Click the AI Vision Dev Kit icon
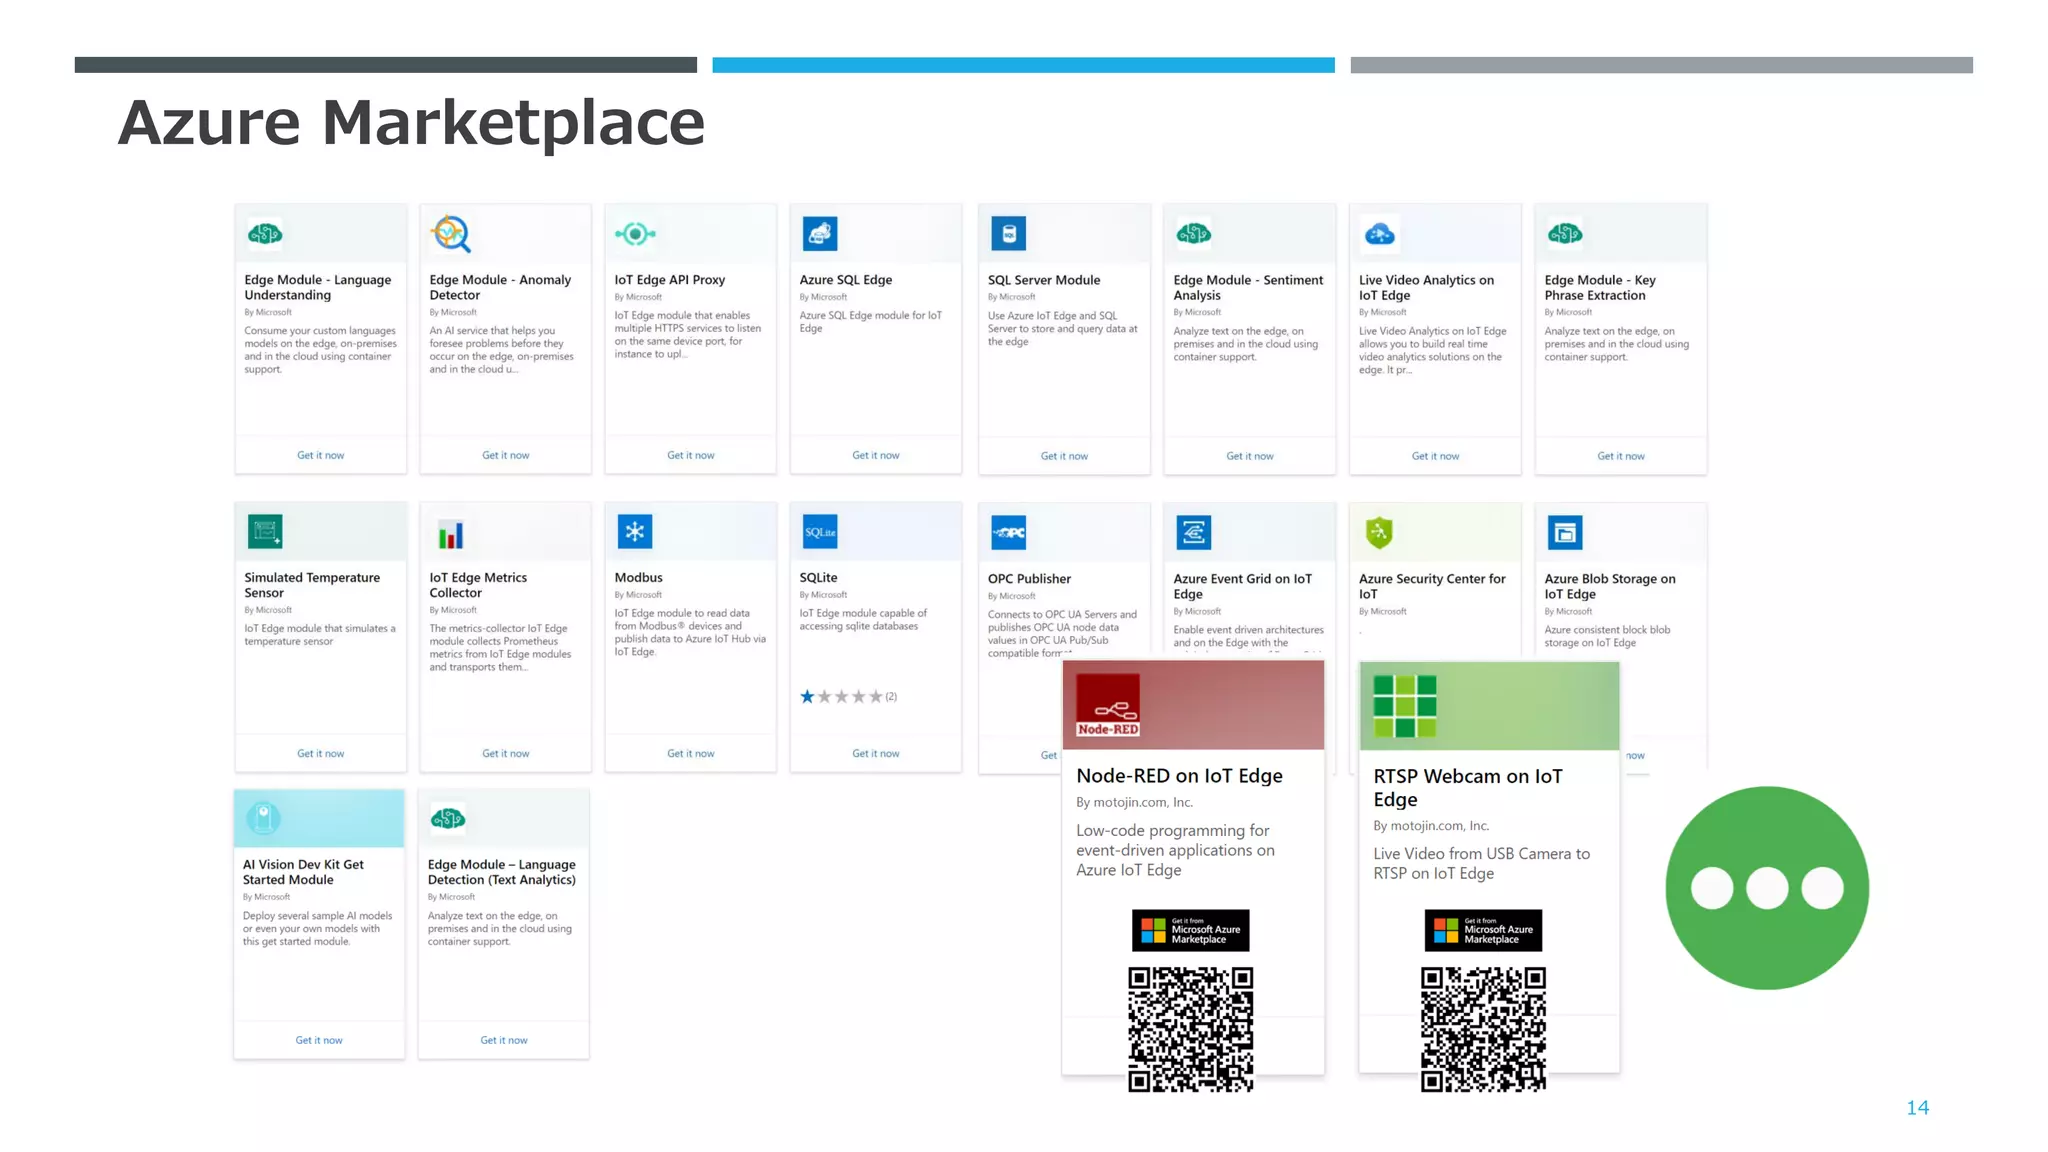Image resolution: width=2048 pixels, height=1152 pixels. click(x=264, y=818)
